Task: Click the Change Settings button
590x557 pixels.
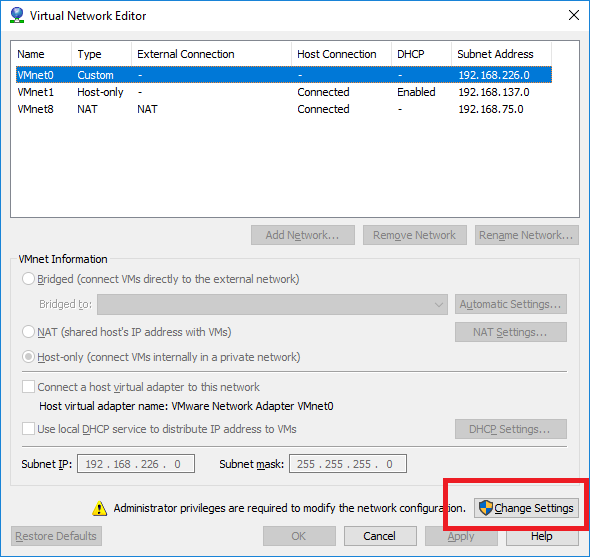Action: pos(526,508)
